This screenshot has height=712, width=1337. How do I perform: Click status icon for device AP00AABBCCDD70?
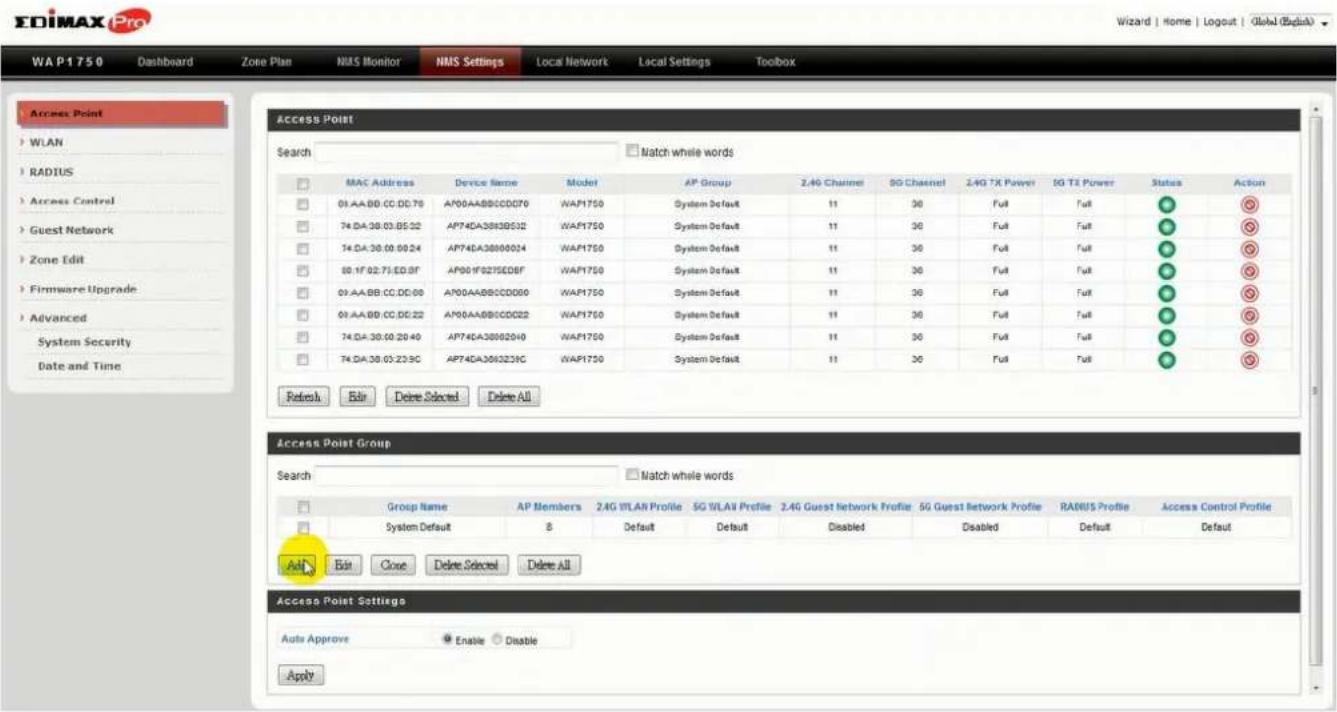tap(1166, 205)
